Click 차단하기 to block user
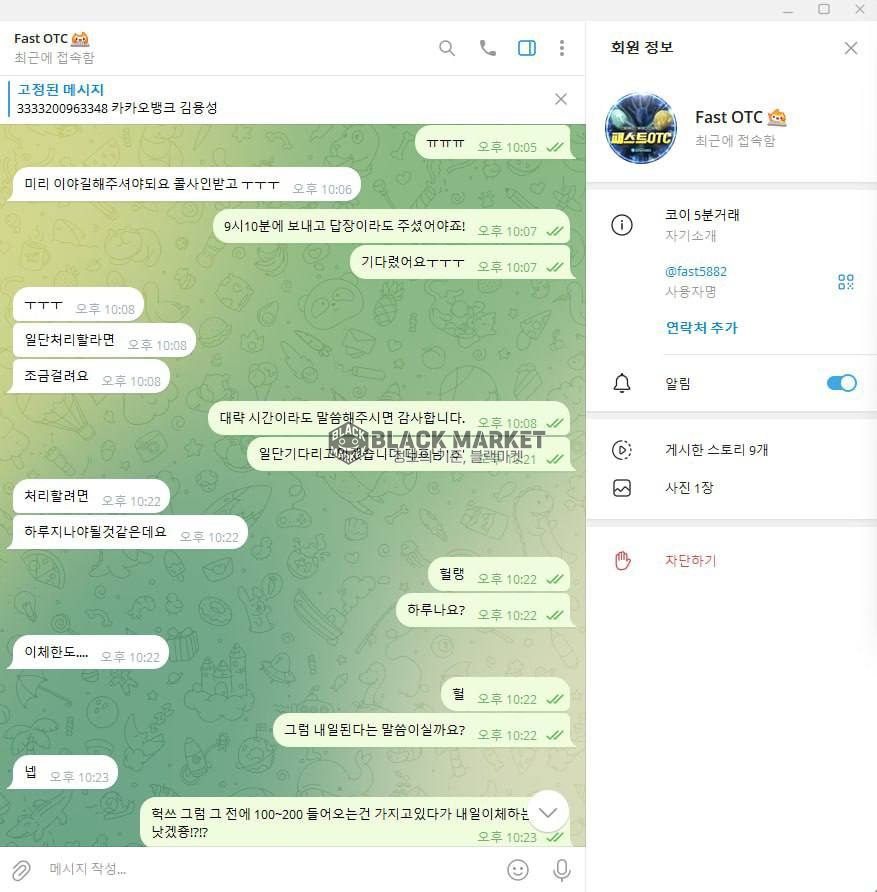This screenshot has width=877, height=892. (x=690, y=561)
